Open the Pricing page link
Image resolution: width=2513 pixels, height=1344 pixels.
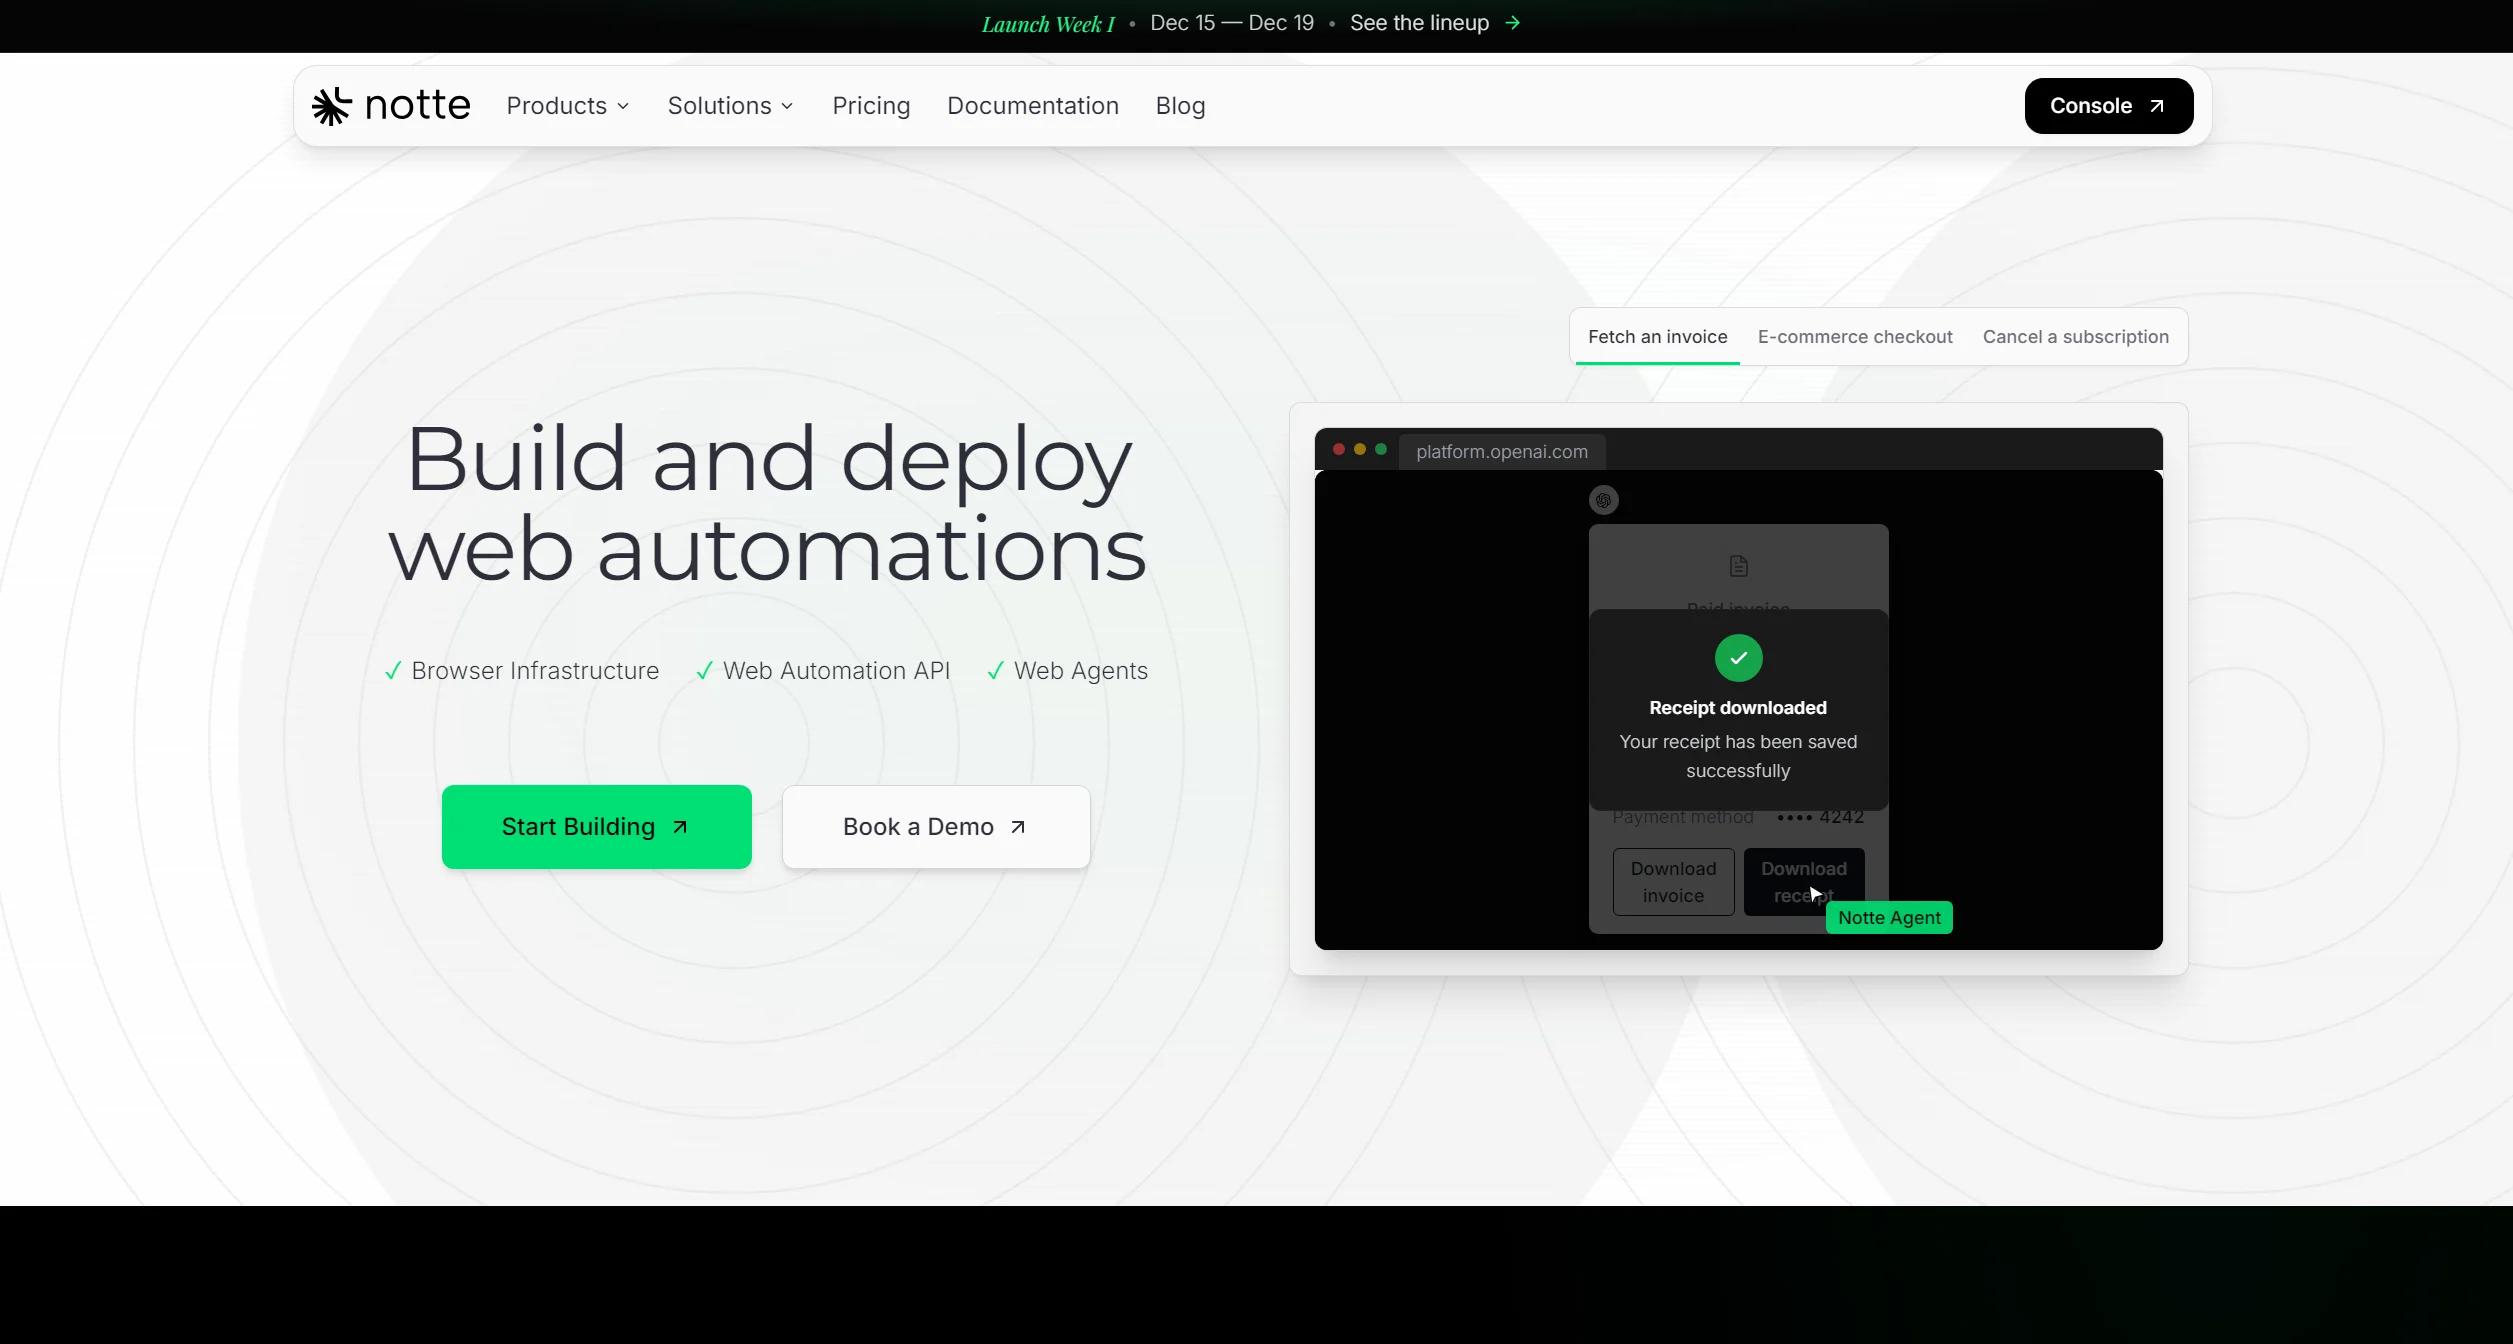point(870,106)
